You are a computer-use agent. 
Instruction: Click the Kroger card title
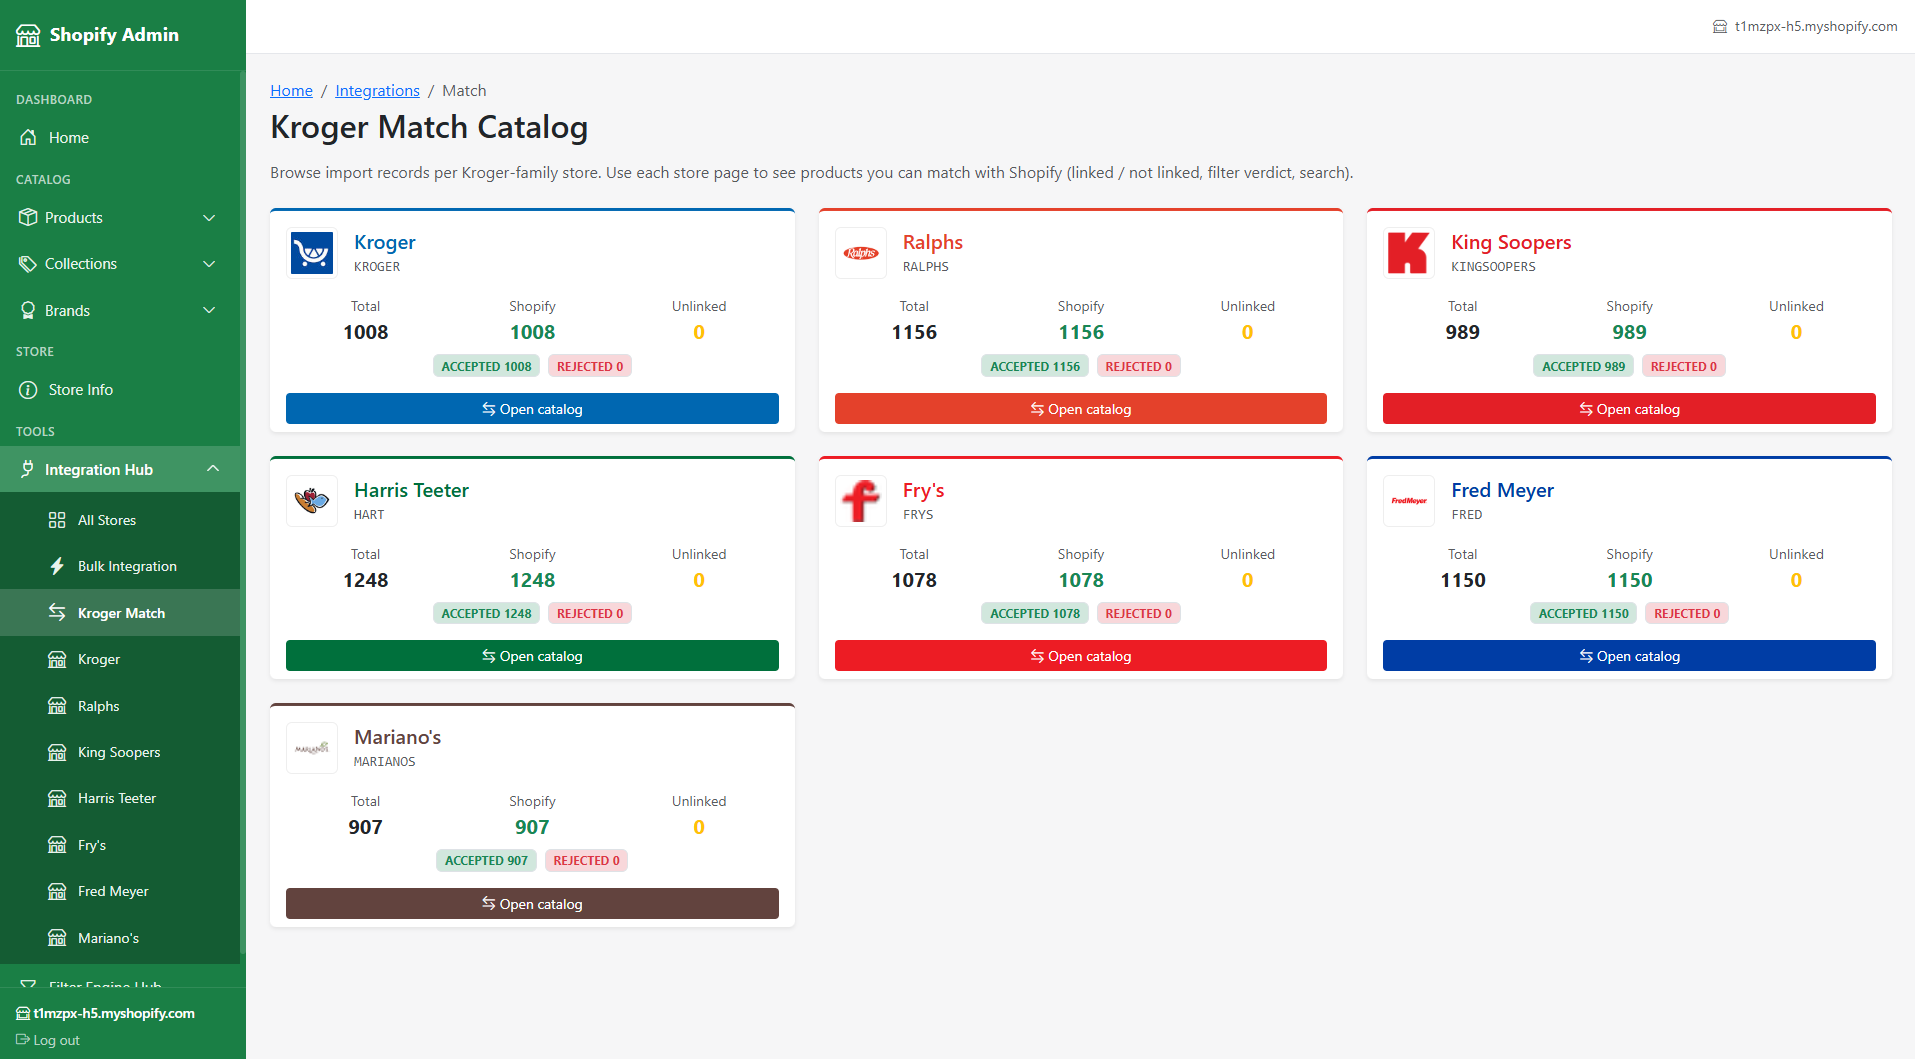[x=385, y=242]
